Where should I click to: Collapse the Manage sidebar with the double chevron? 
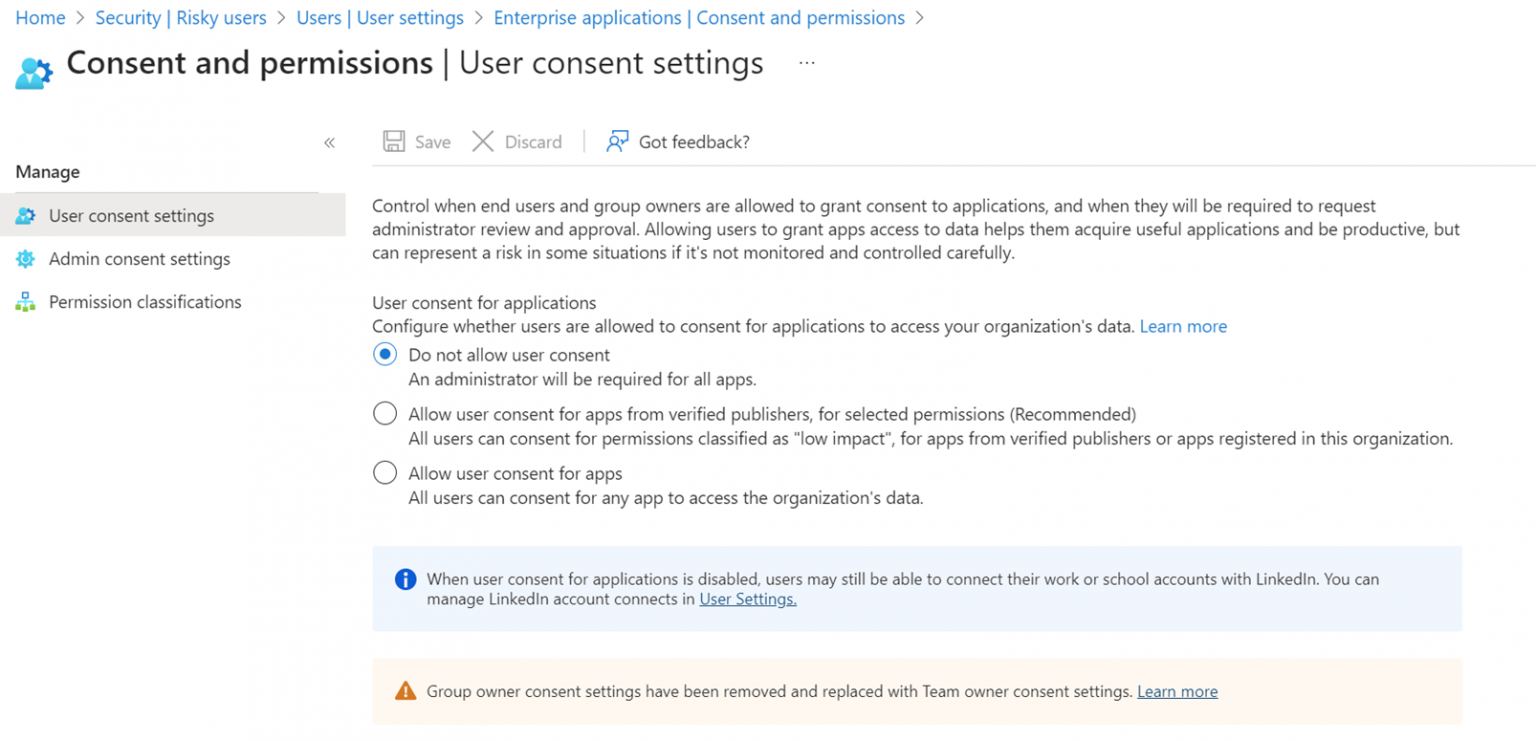[x=329, y=142]
